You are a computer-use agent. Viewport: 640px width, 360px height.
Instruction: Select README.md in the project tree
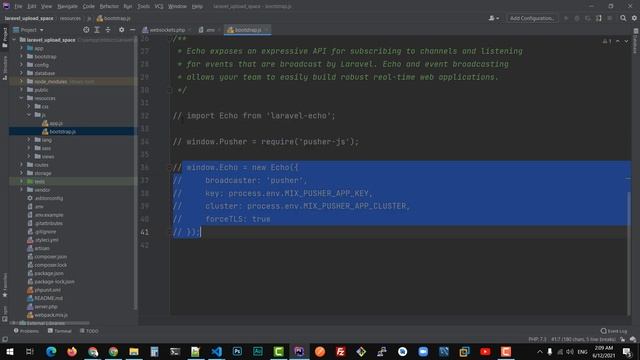coord(44,298)
